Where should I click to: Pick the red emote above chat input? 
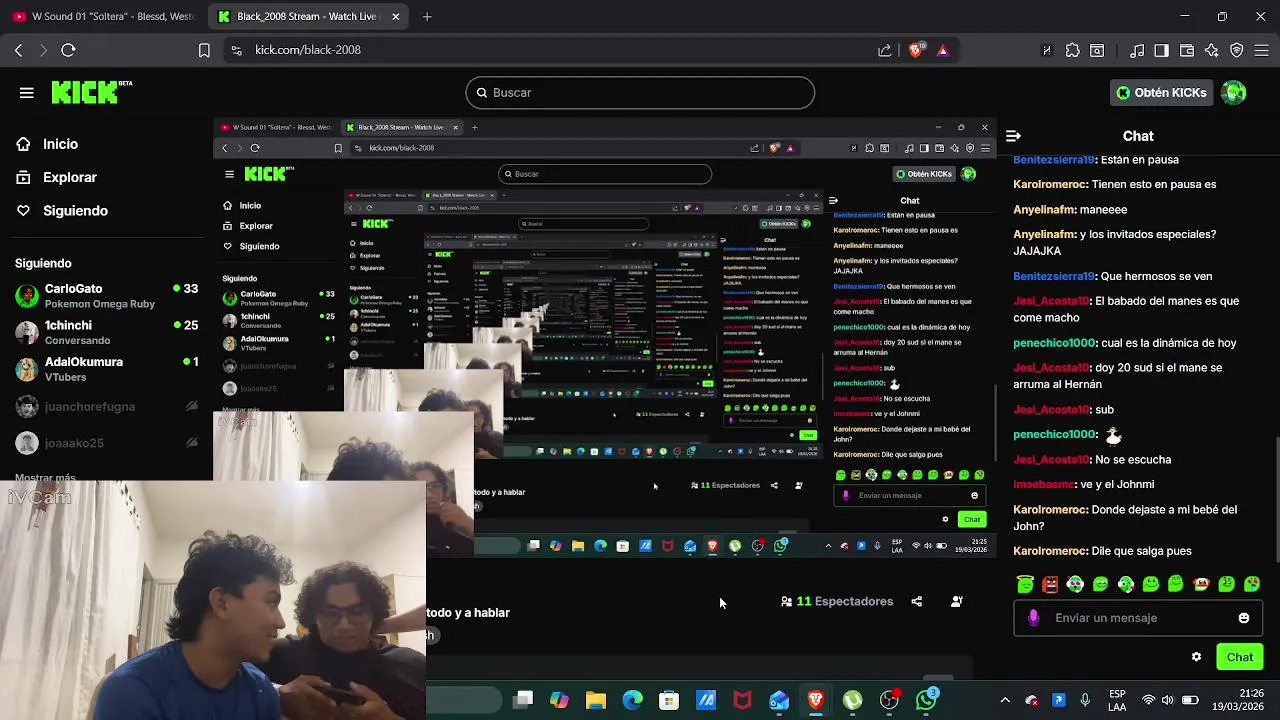[x=1050, y=584]
